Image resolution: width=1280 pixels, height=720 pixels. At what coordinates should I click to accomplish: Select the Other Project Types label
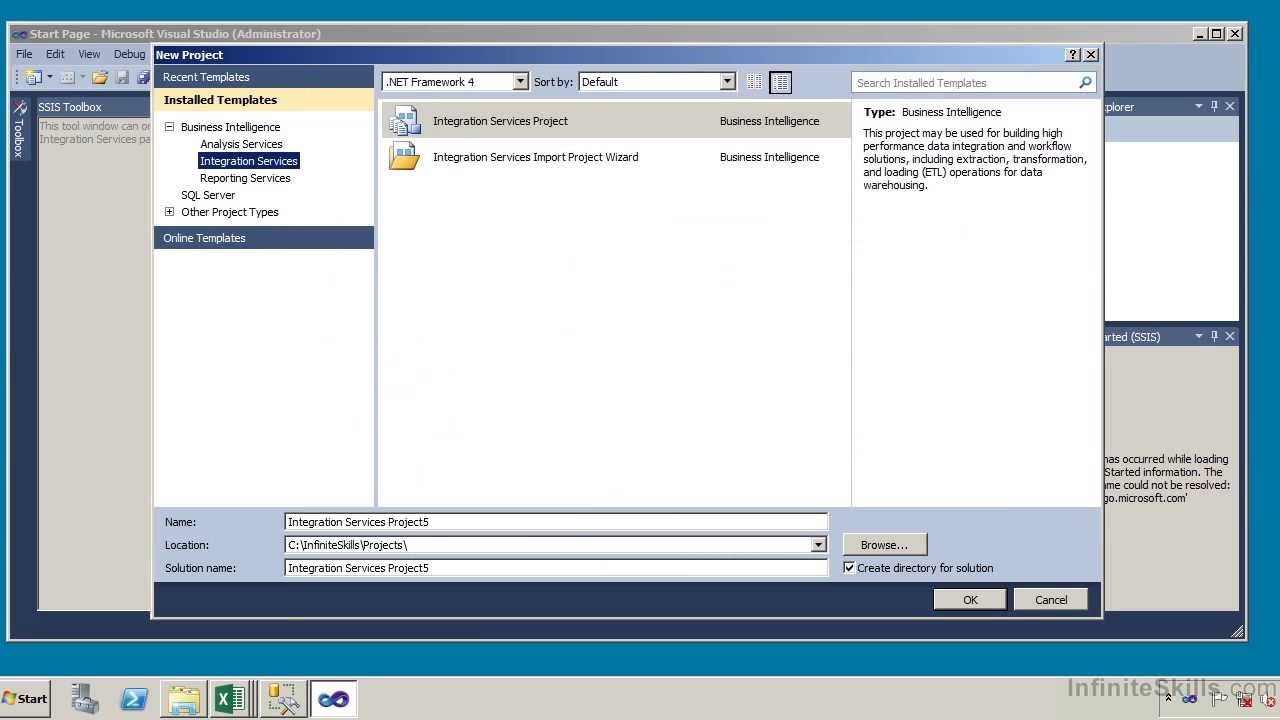[230, 212]
